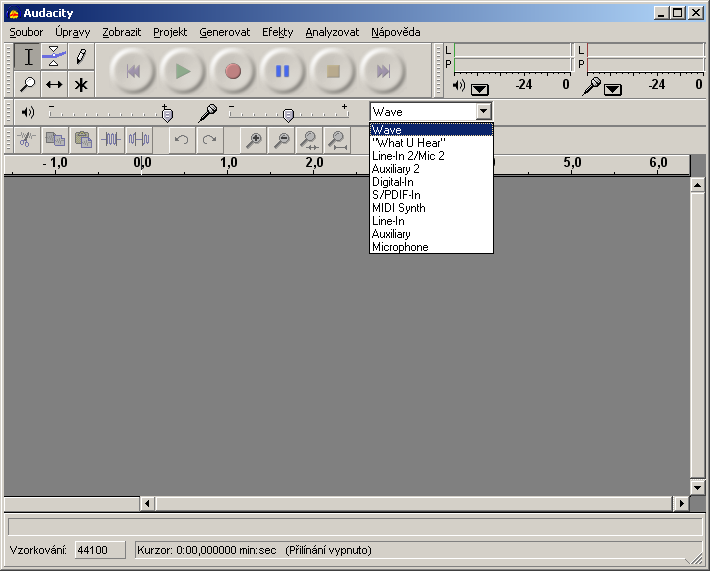The width and height of the screenshot is (710, 571).
Task: Click the Zoom In magnifier icon
Action: point(254,140)
